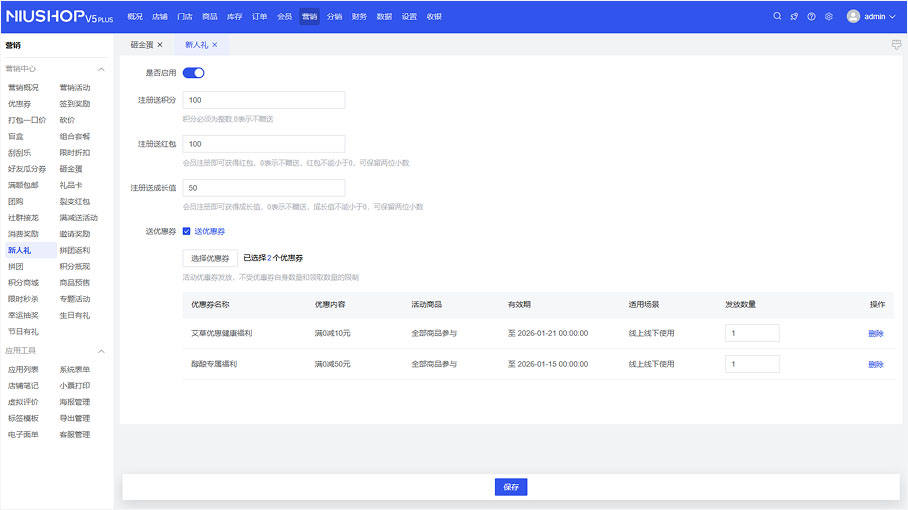Image resolution: width=908 pixels, height=510 pixels.
Task: Close the 砸金蛋 tab
Action: [160, 45]
